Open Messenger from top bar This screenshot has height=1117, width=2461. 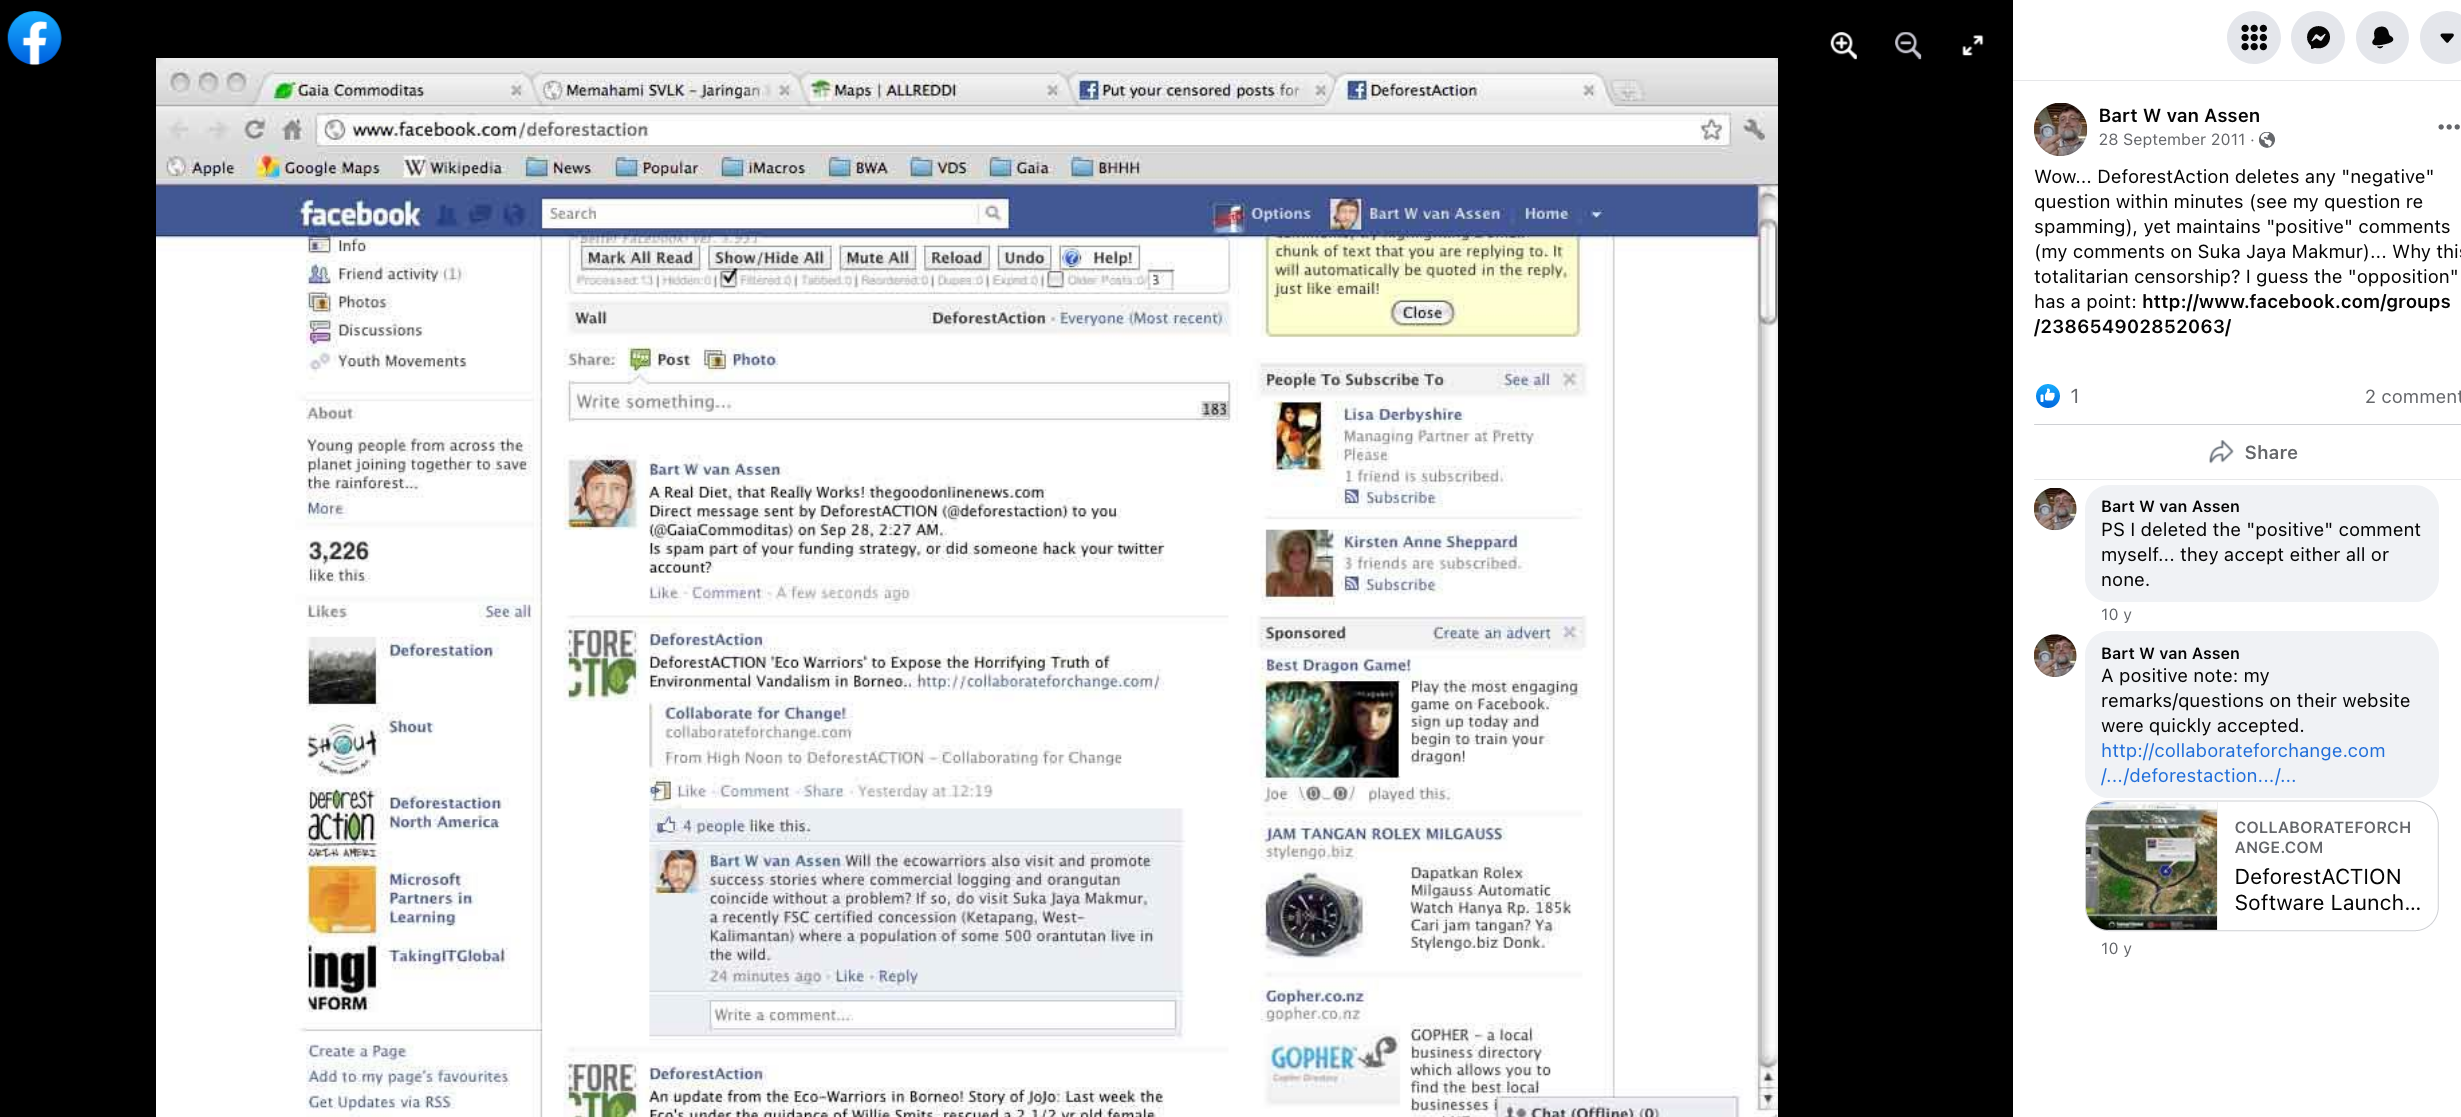click(2318, 38)
